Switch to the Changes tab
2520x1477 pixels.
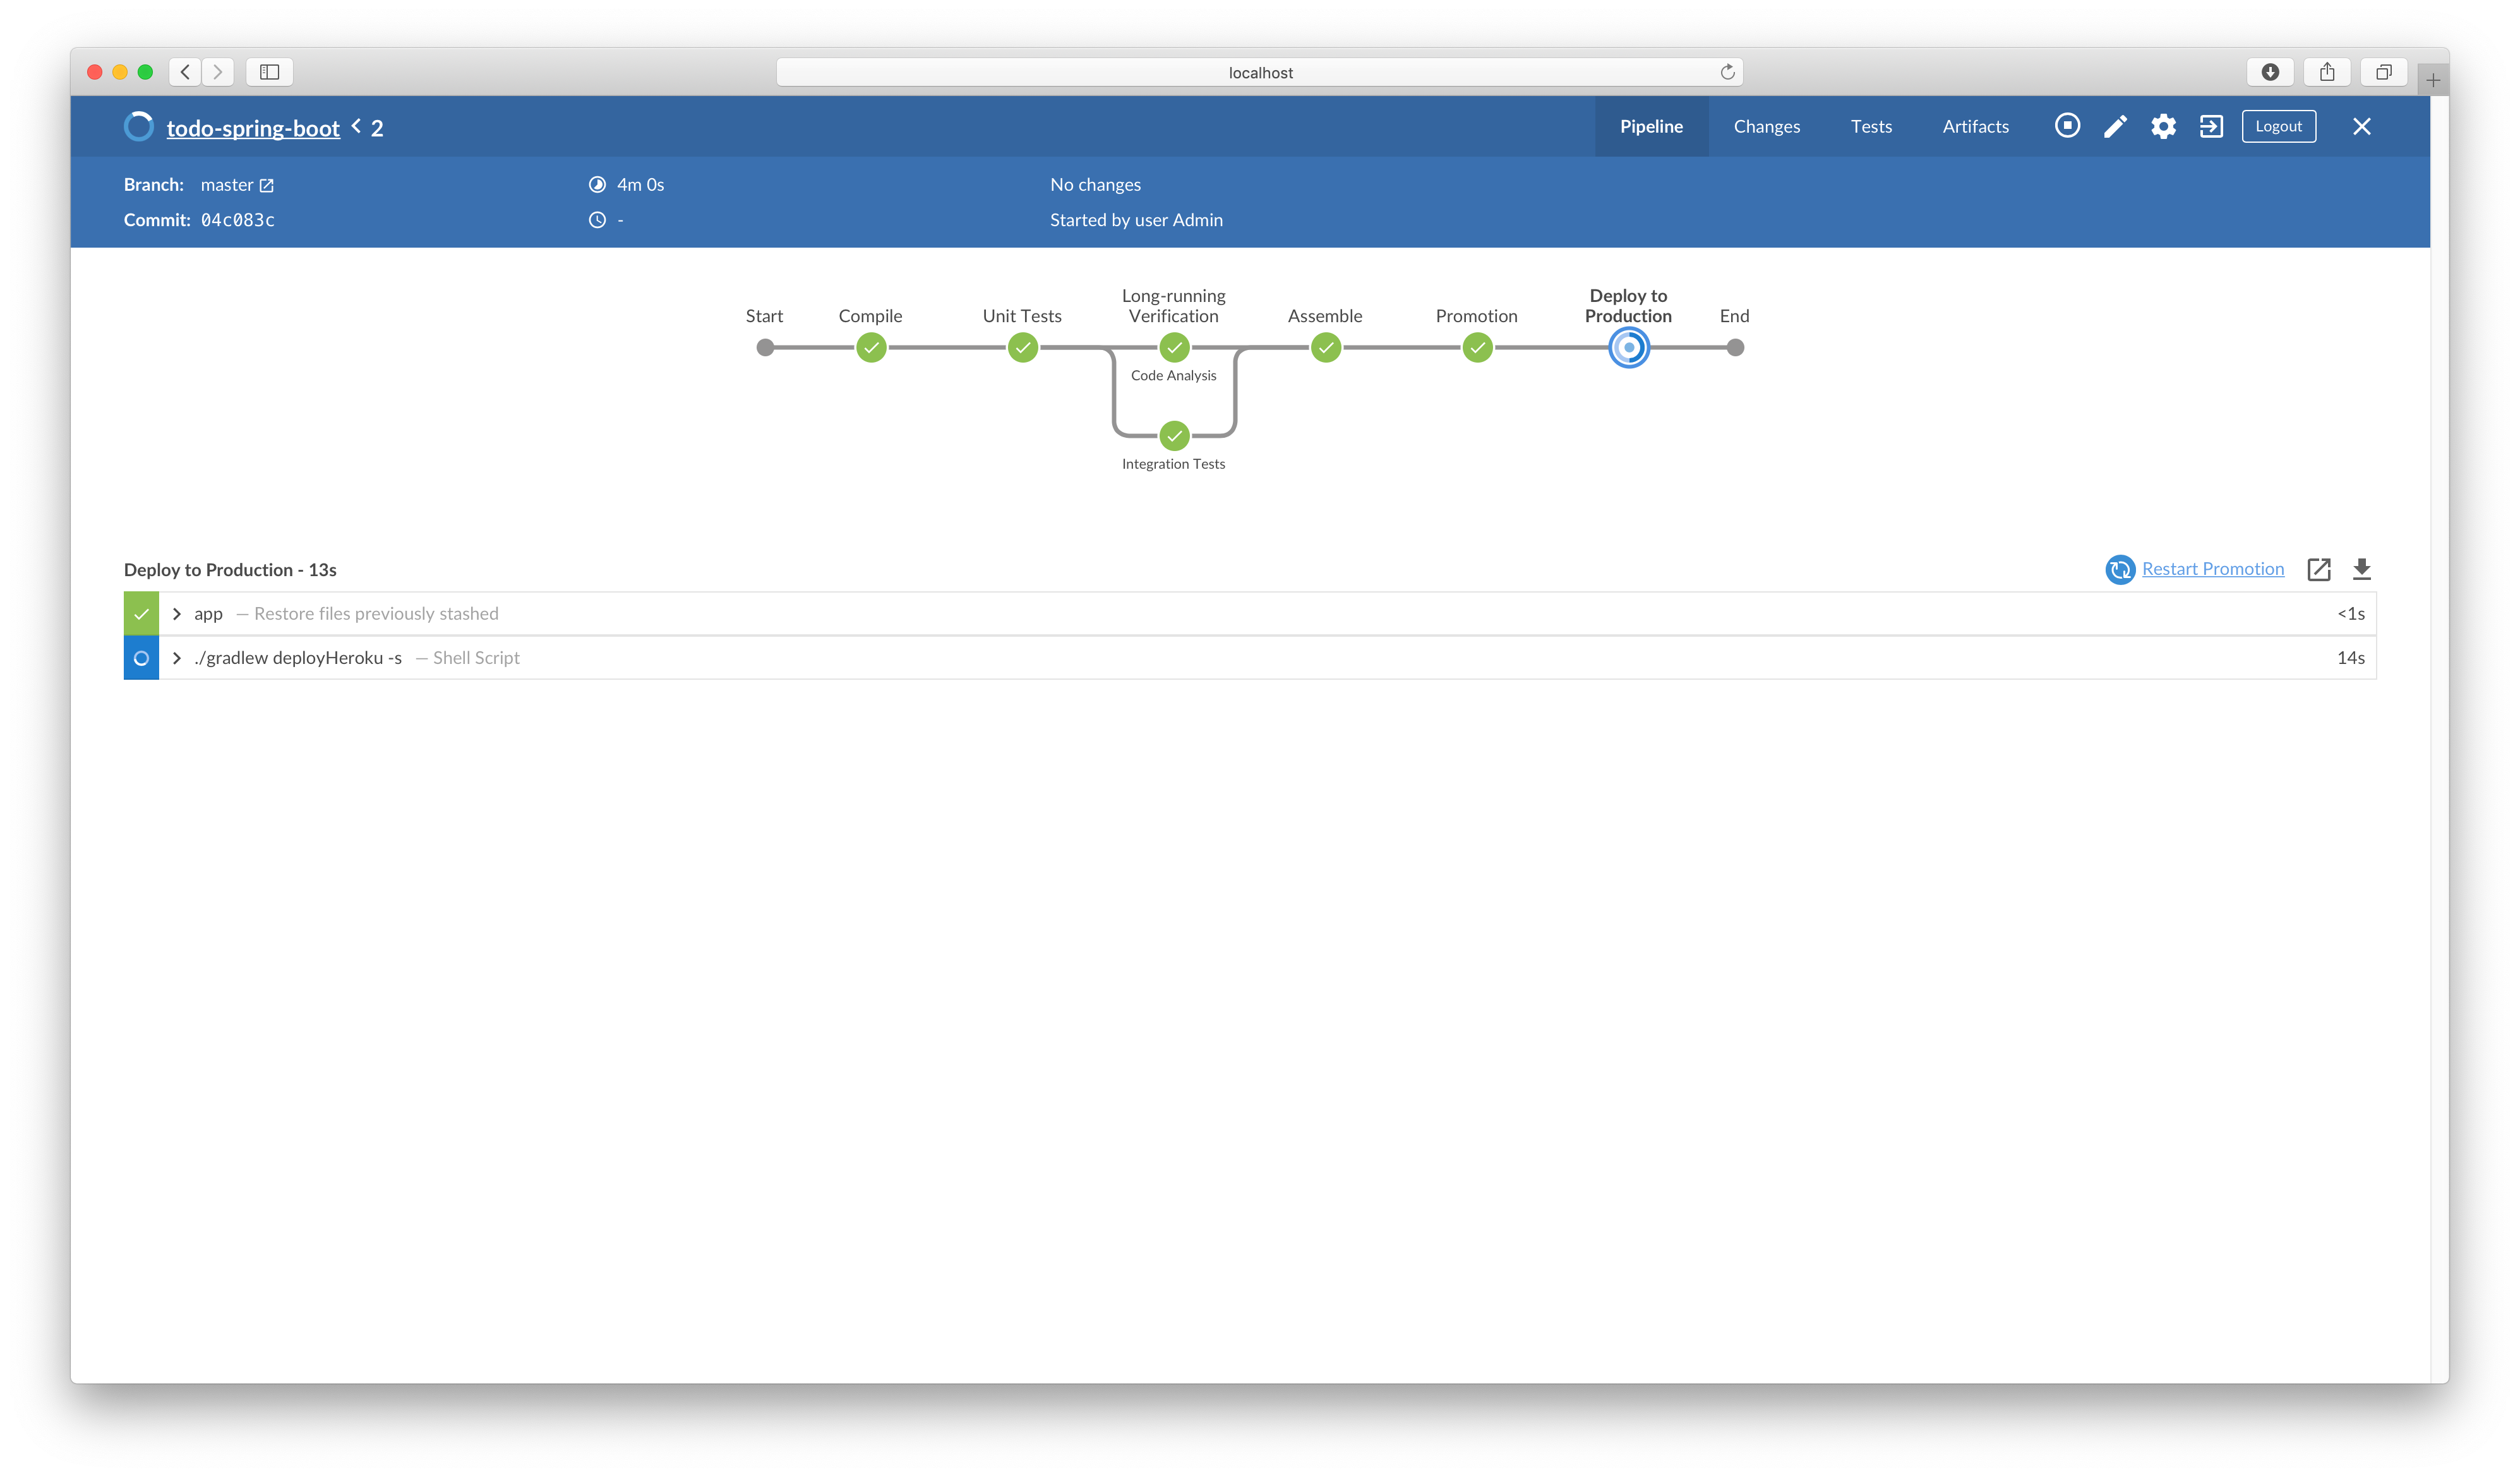pyautogui.click(x=1766, y=126)
